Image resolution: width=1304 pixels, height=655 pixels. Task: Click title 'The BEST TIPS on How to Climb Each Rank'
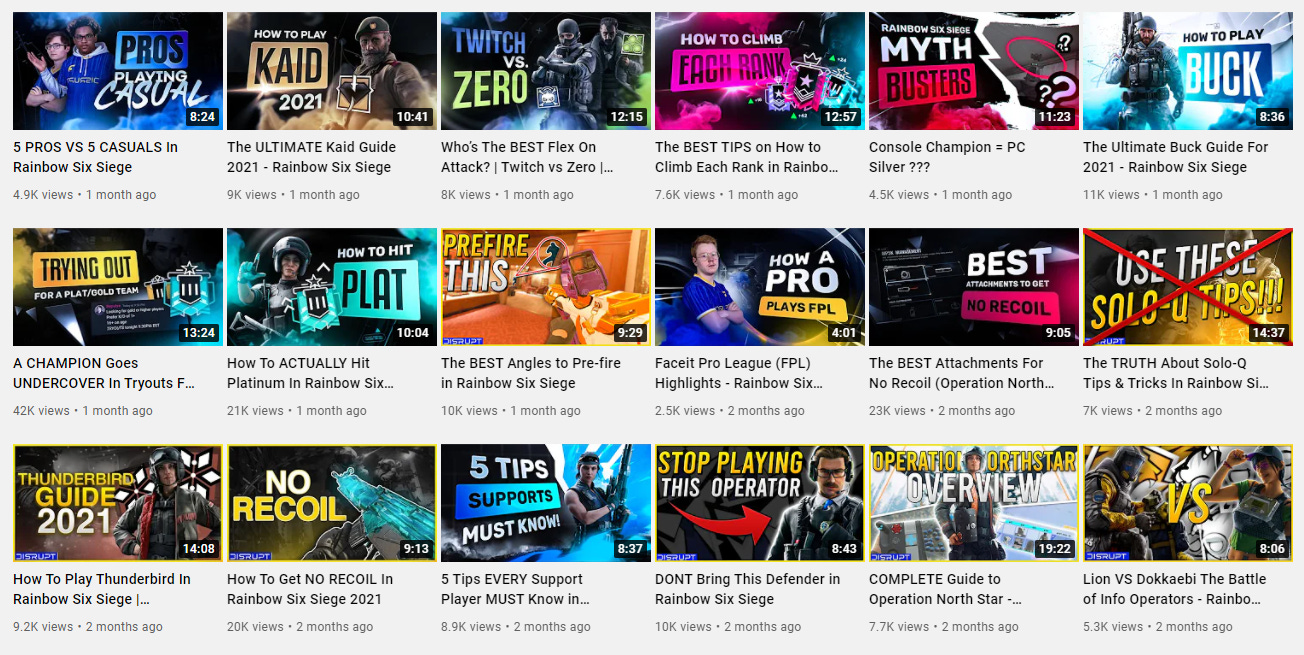click(x=748, y=157)
